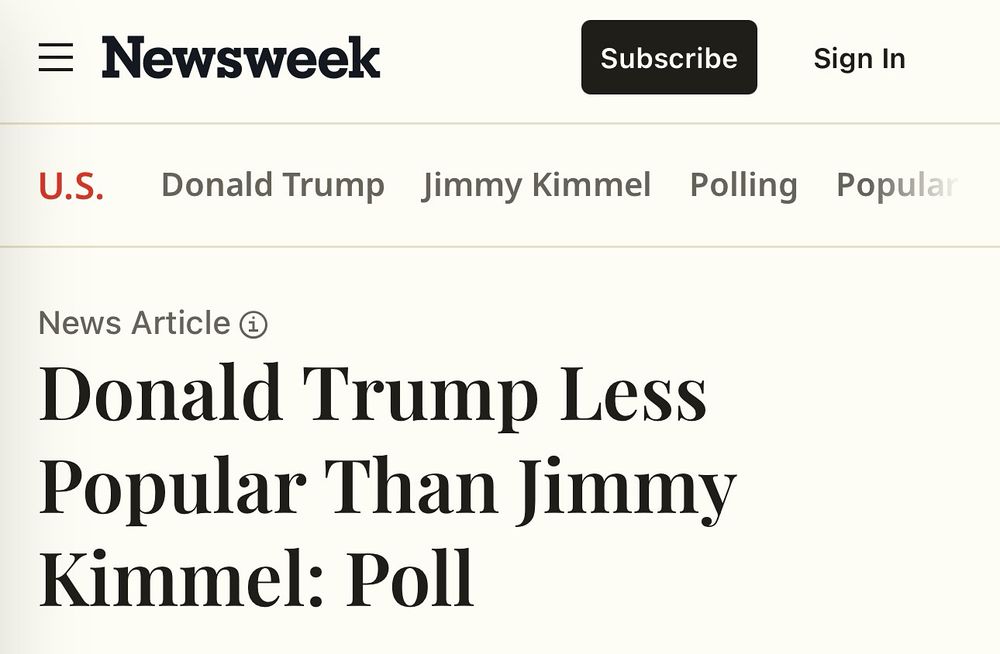Image resolution: width=1000 pixels, height=654 pixels.
Task: Click the Sign In link
Action: point(859,58)
